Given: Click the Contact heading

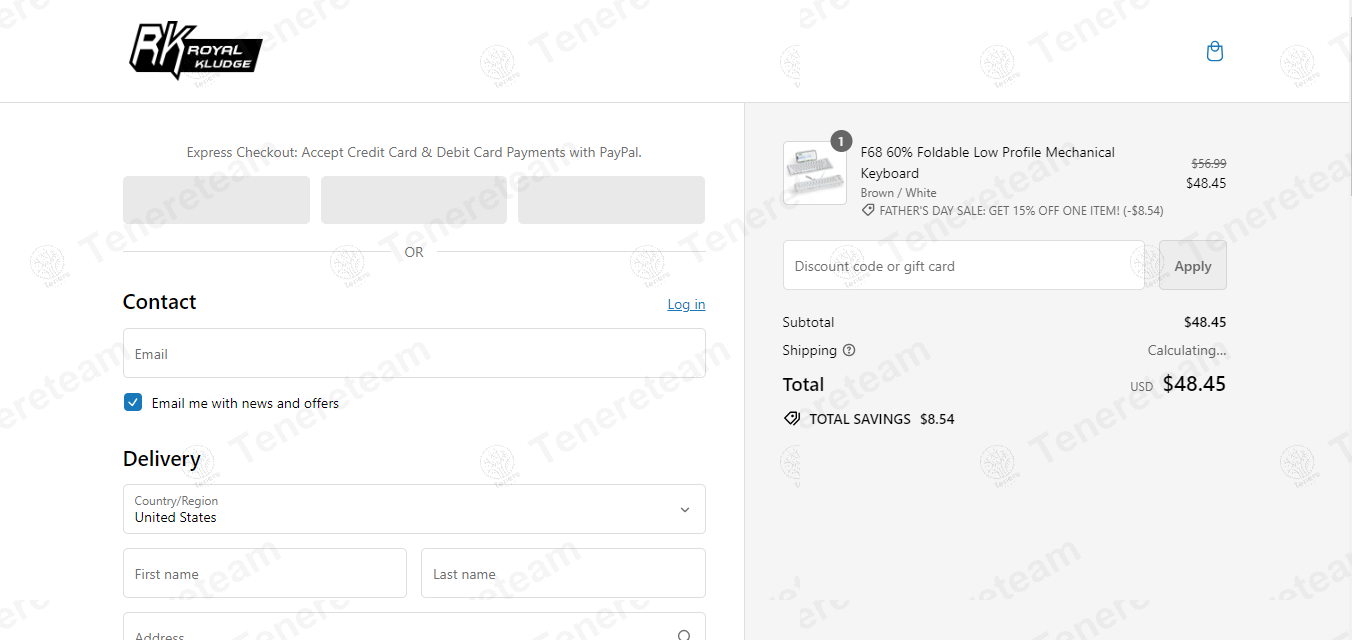Looking at the screenshot, I should 160,302.
